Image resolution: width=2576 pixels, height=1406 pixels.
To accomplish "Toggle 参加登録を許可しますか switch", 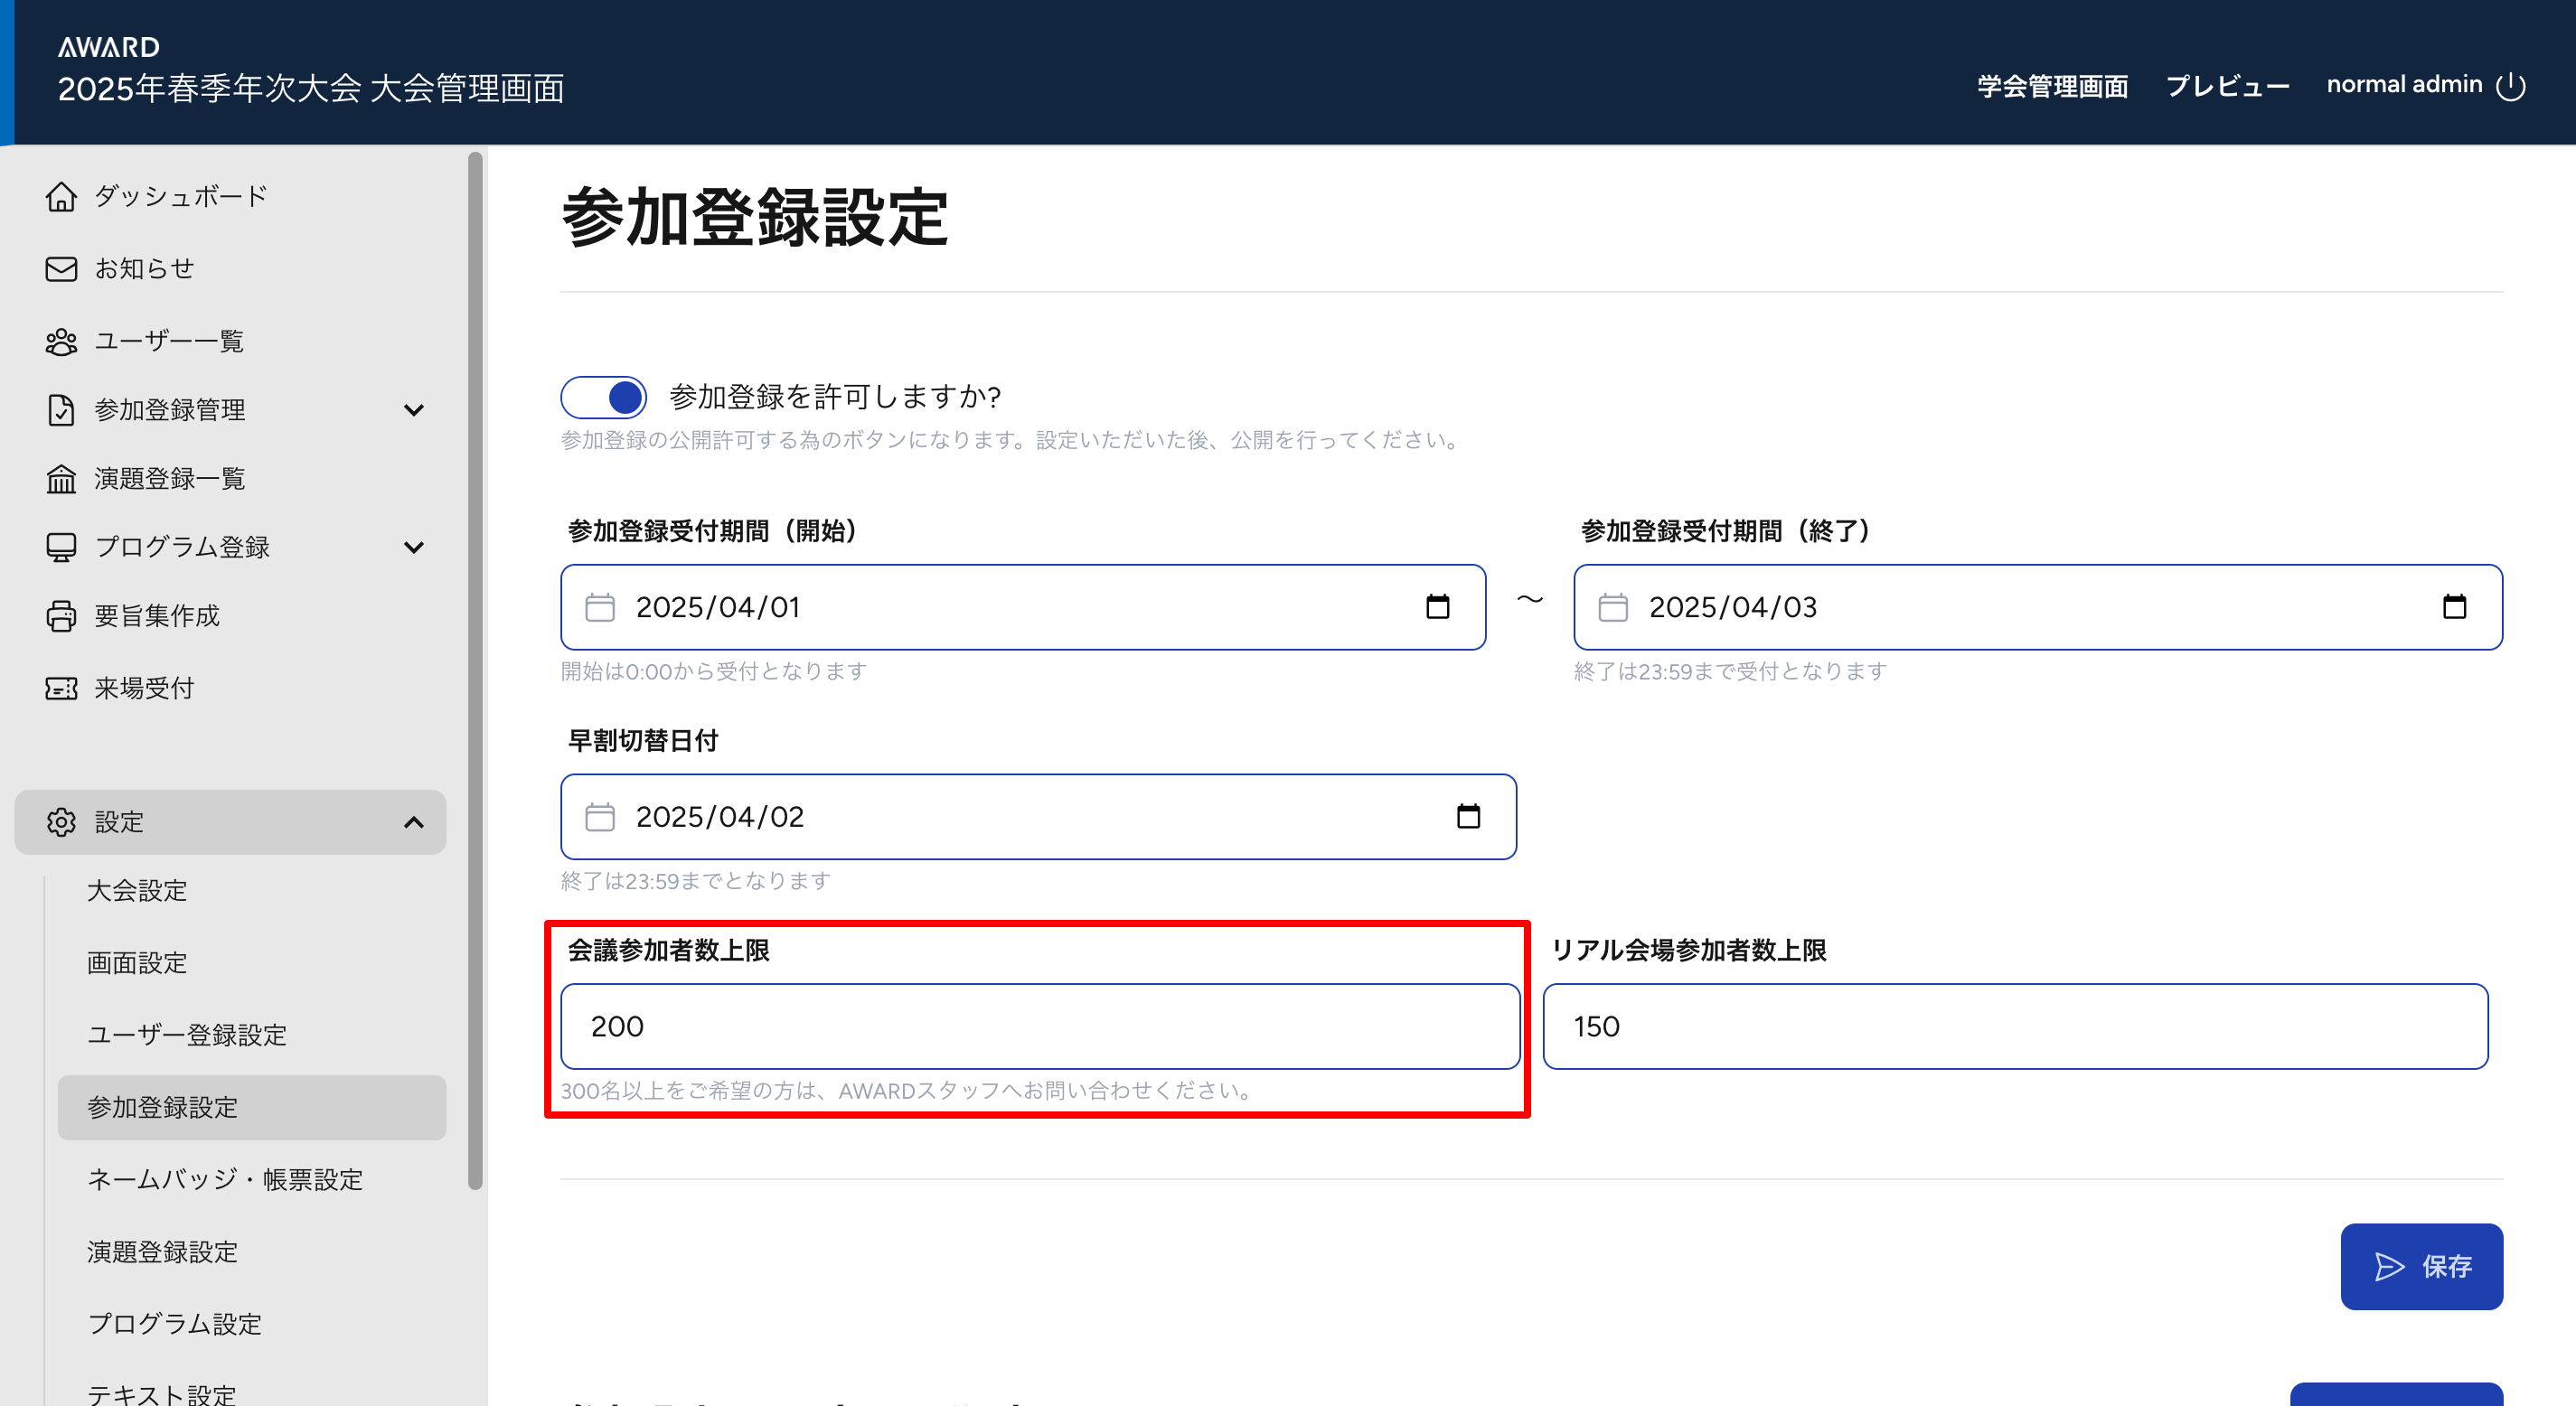I will pyautogui.click(x=603, y=397).
